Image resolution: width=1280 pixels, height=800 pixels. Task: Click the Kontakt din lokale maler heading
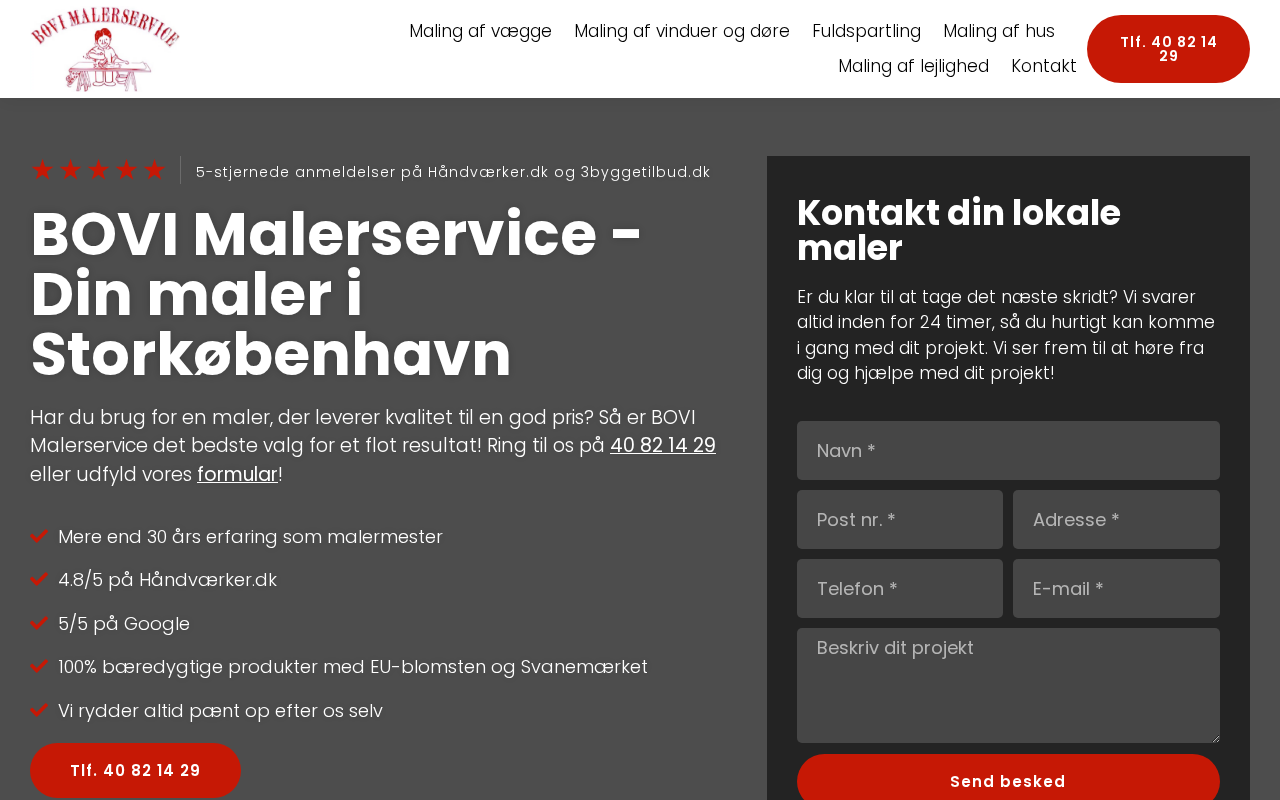(x=959, y=230)
